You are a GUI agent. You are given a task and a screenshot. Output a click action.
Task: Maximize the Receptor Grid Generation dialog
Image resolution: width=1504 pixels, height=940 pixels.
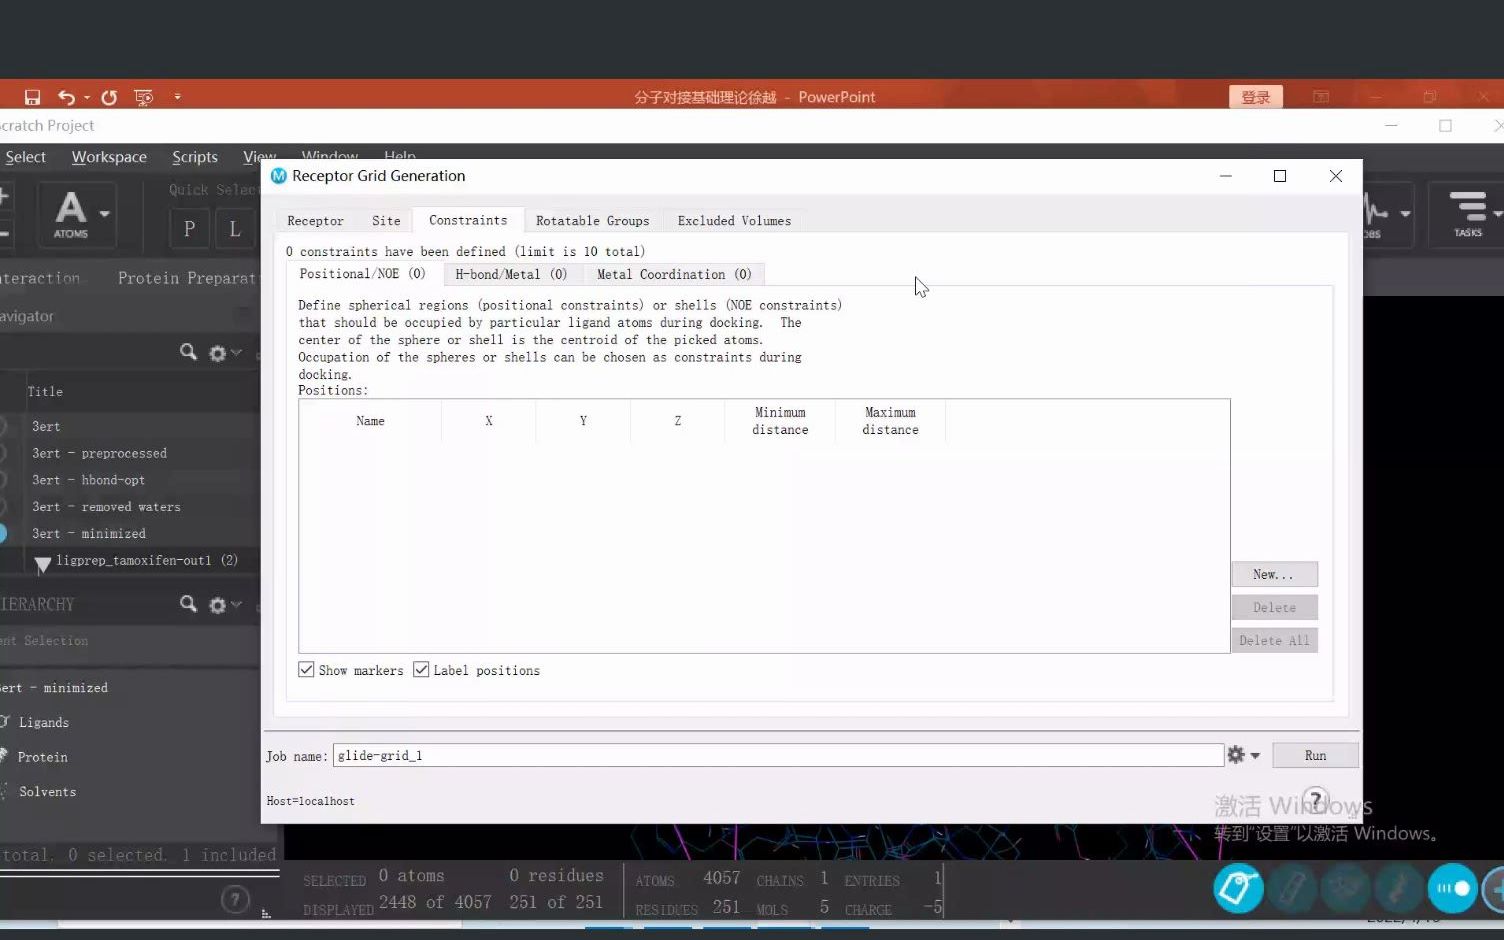pyautogui.click(x=1280, y=176)
